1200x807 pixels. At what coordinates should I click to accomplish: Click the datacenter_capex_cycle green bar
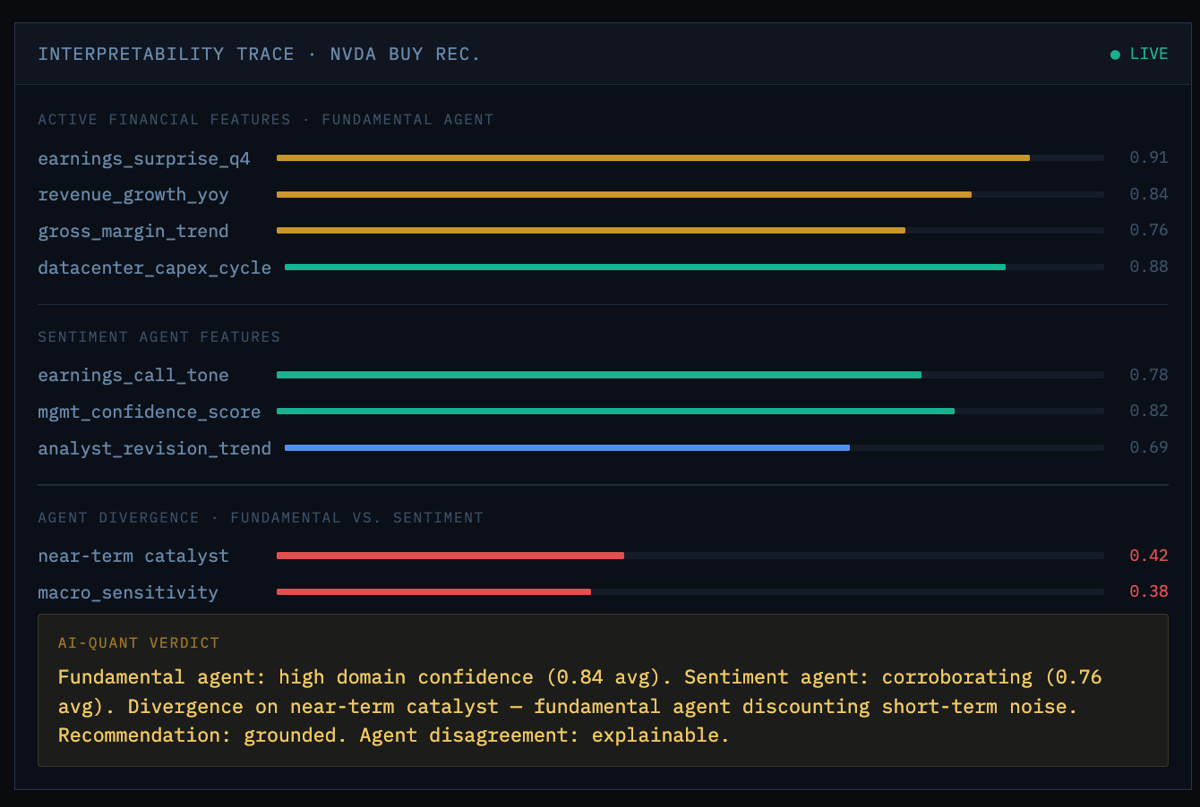pos(645,268)
